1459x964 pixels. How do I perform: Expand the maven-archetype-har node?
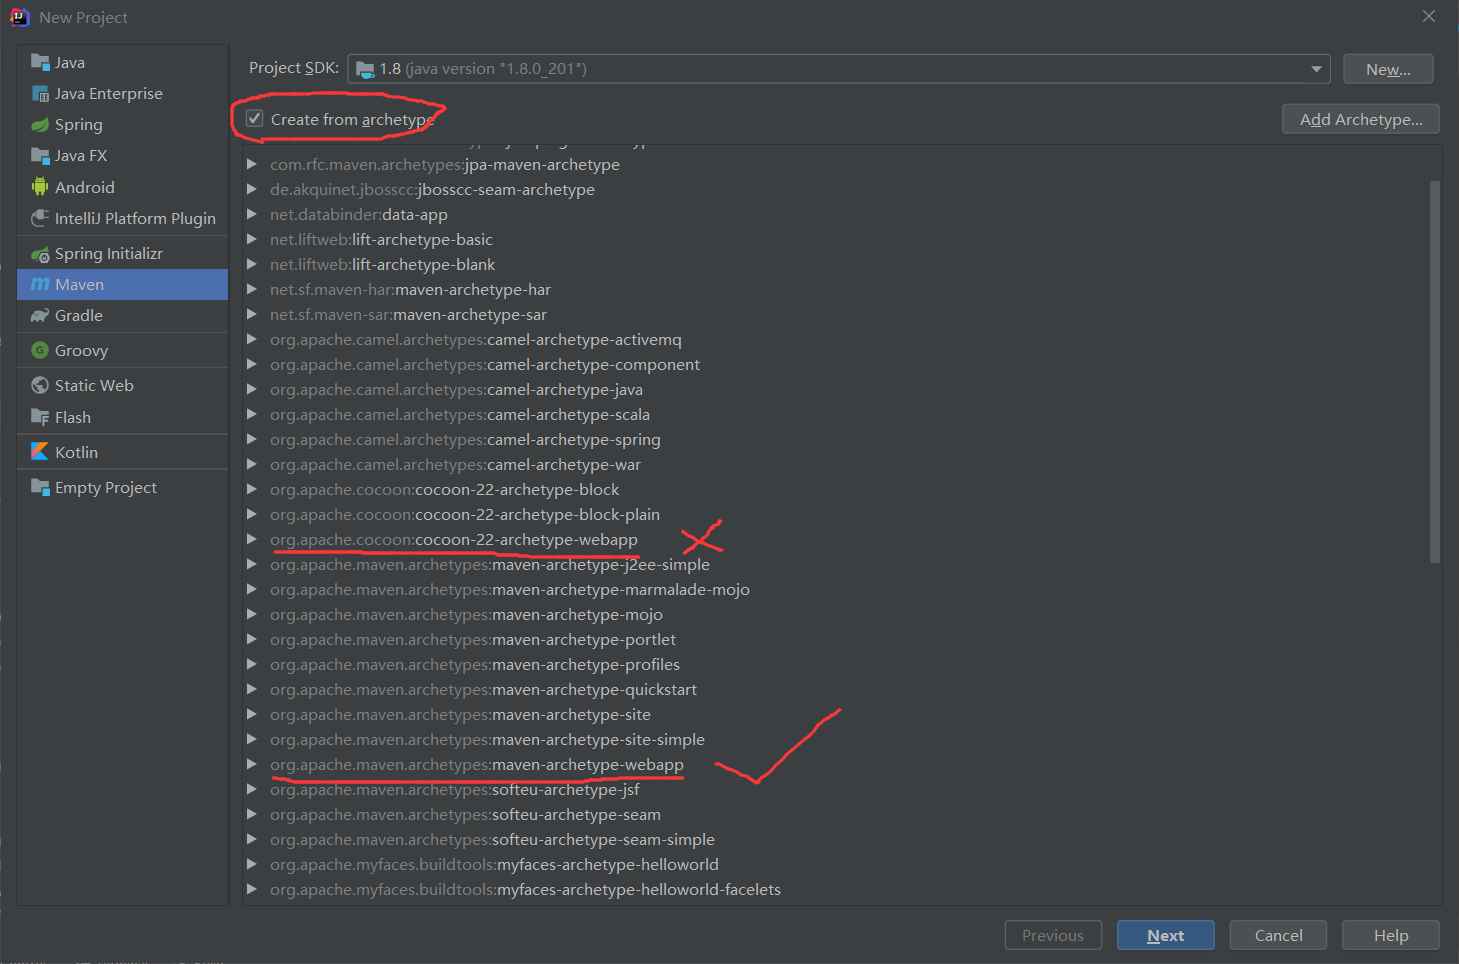(252, 289)
